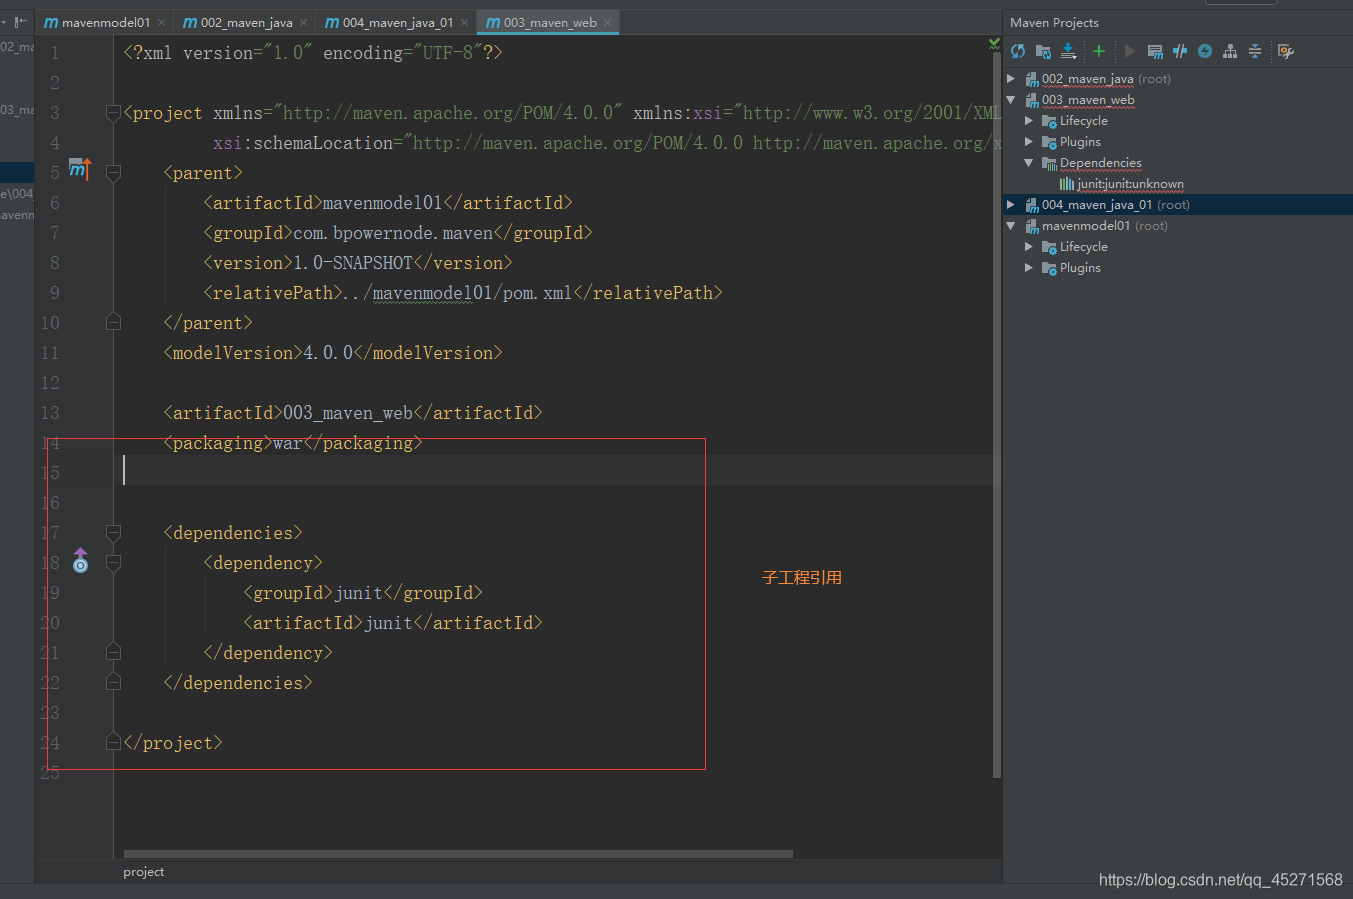Click horizontal scrollbar of the editor

[458, 854]
